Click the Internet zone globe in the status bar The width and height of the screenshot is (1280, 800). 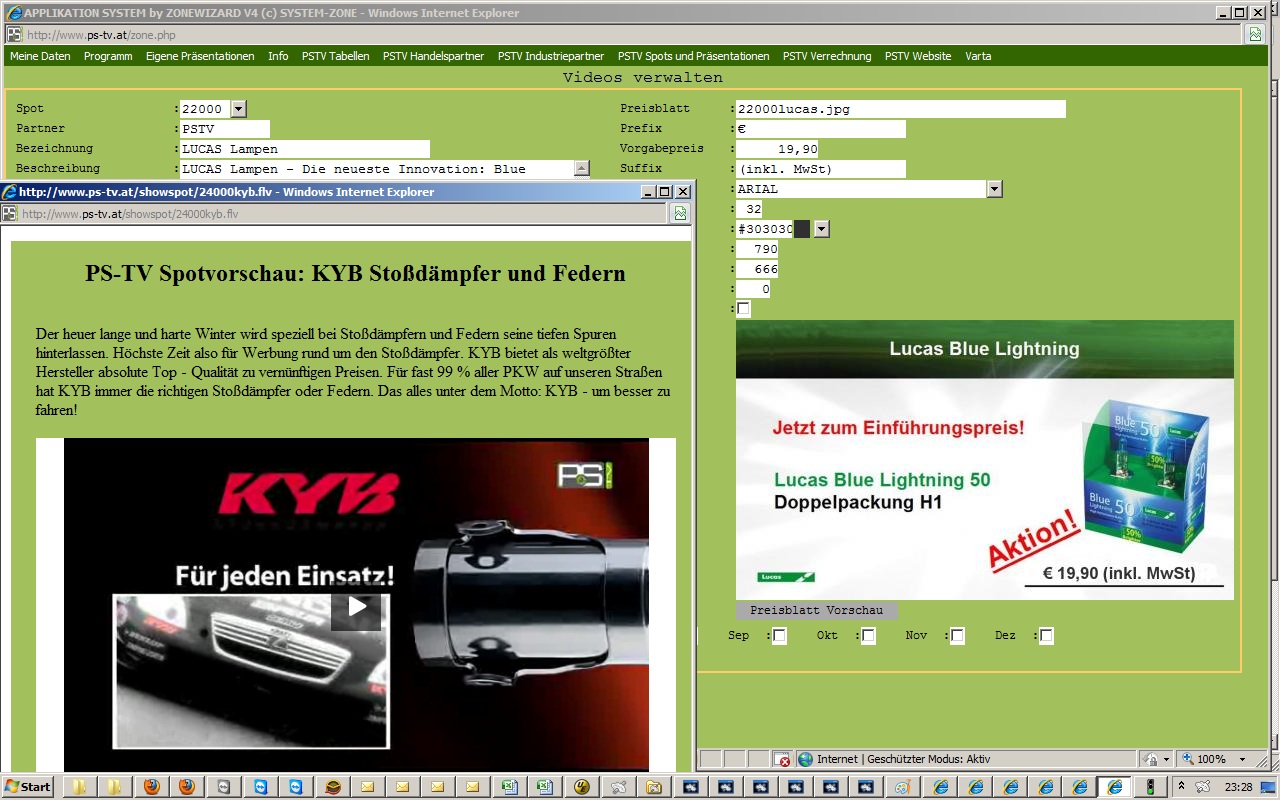pyautogui.click(x=805, y=759)
